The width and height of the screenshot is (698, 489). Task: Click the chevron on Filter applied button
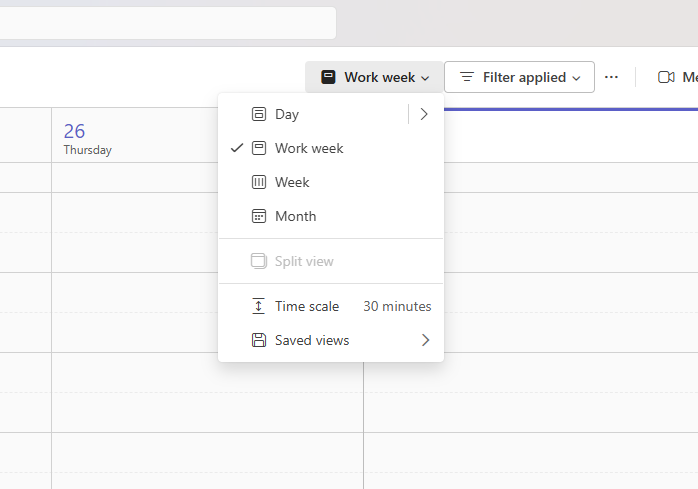576,78
